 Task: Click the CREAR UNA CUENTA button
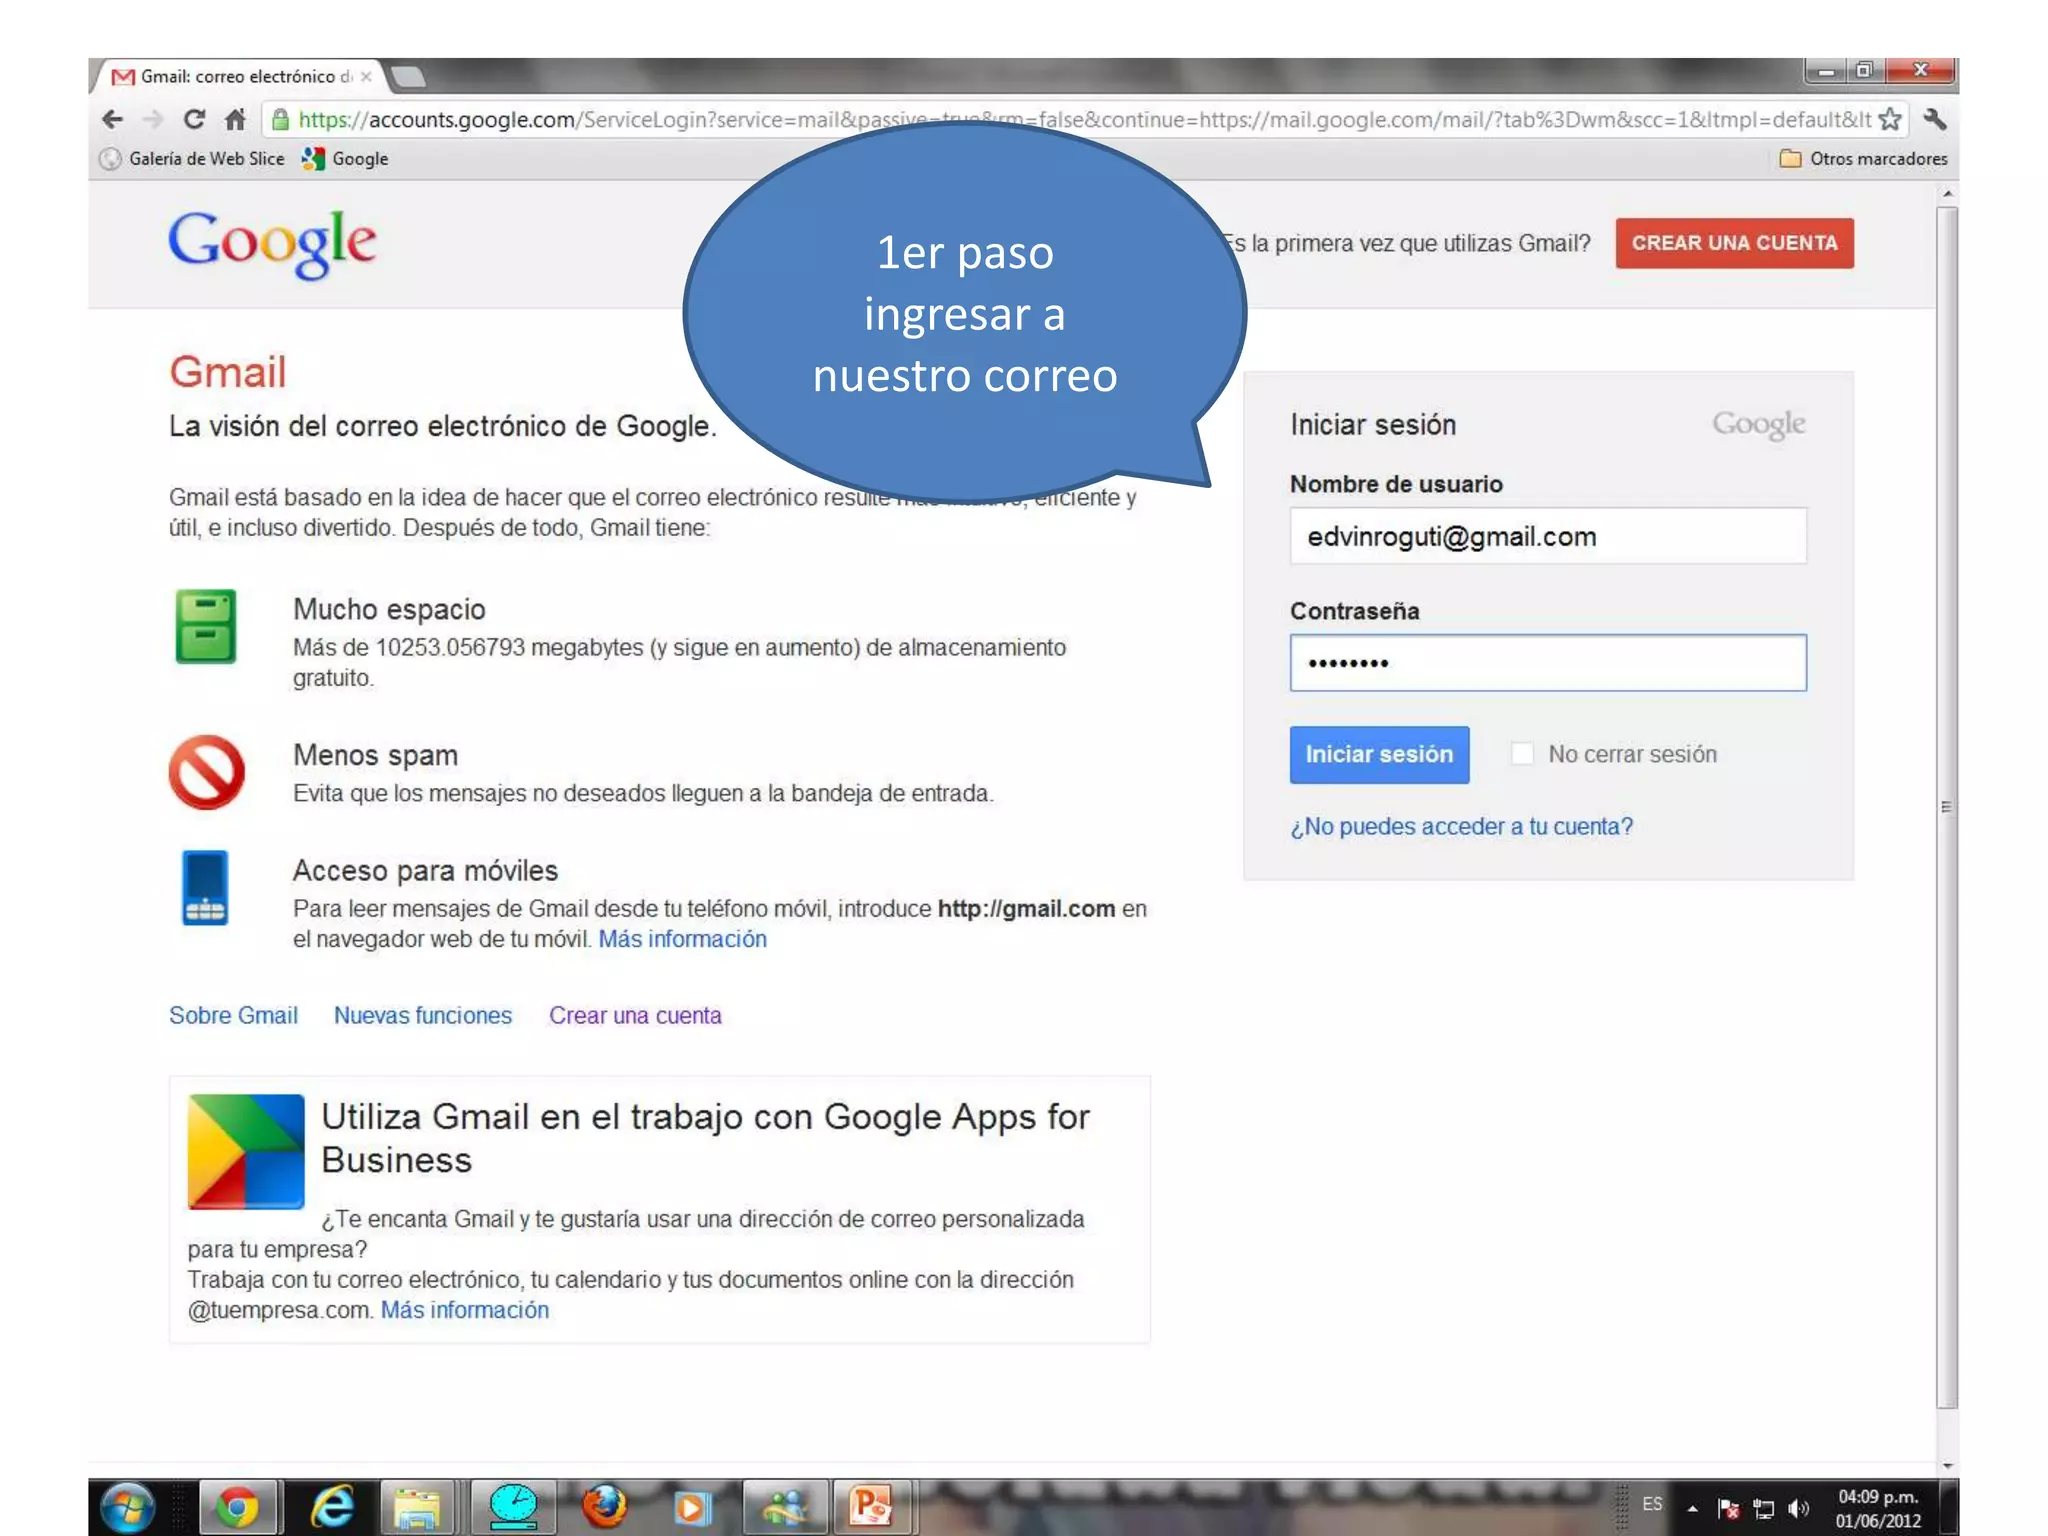point(1734,243)
